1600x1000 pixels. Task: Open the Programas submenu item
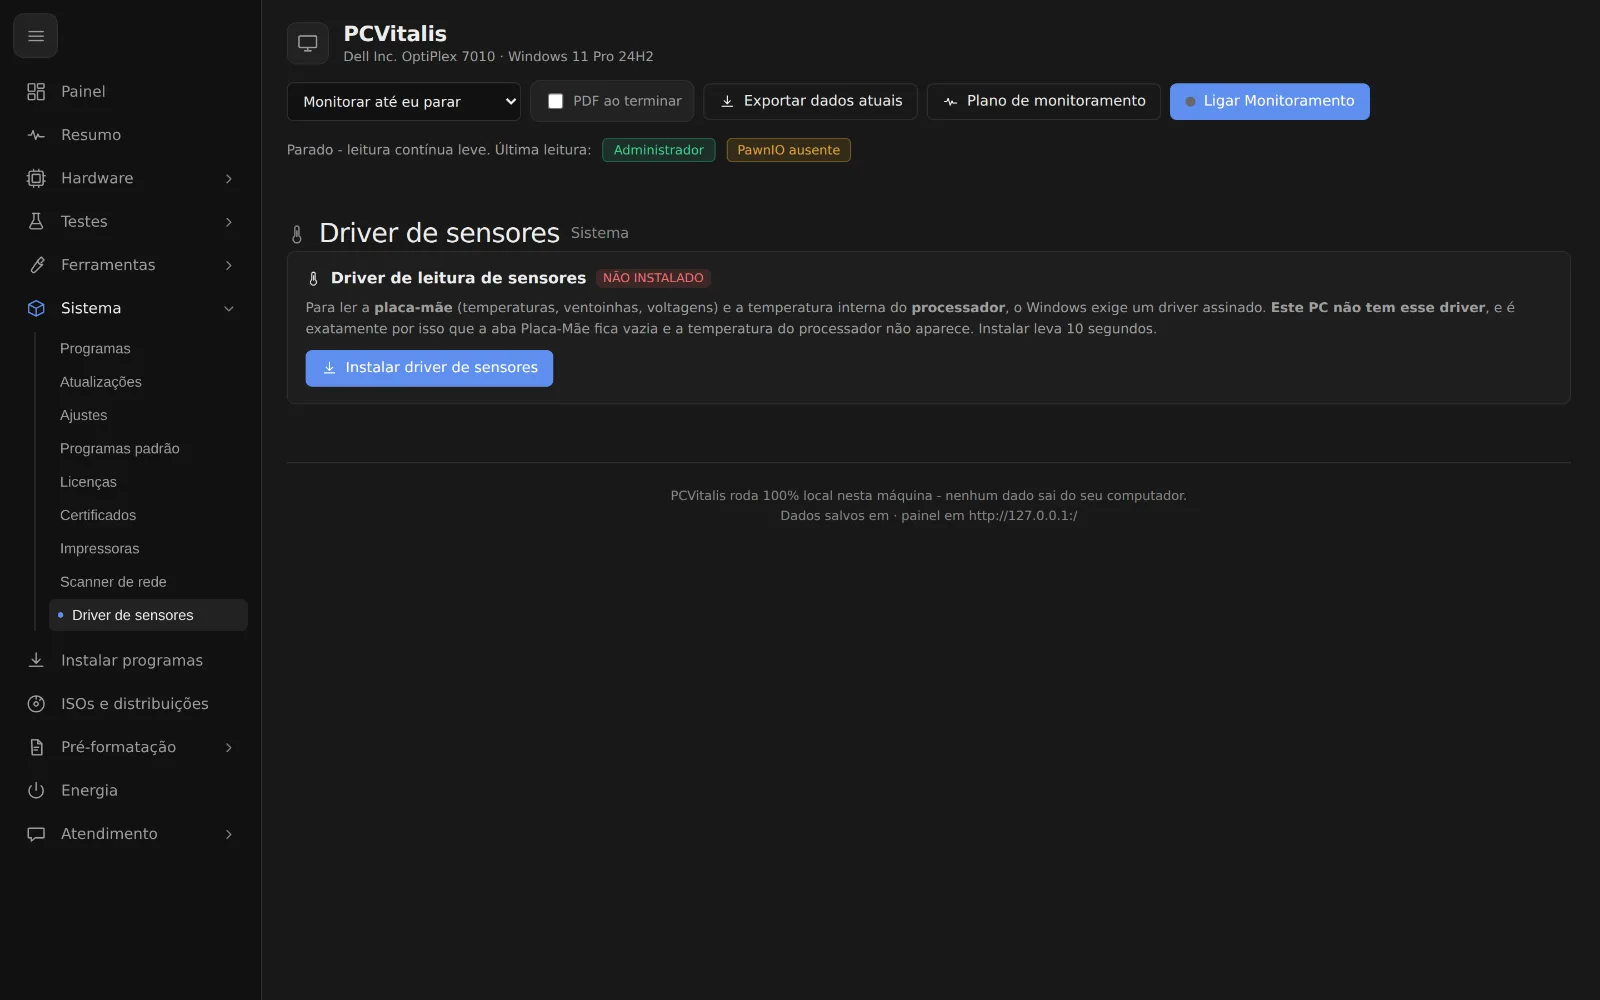[148, 348]
